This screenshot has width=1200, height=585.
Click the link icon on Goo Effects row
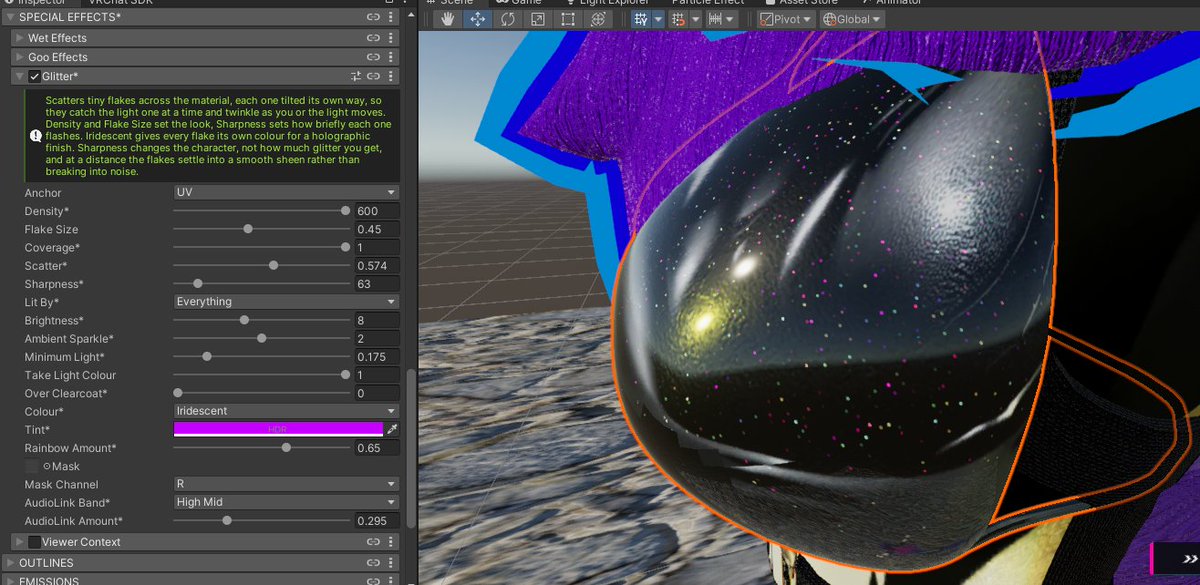point(373,57)
